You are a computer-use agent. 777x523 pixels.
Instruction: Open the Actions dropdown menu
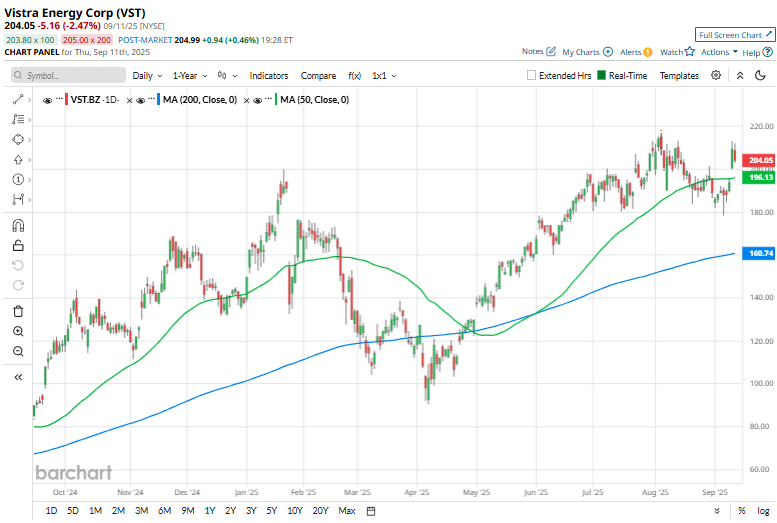pos(719,52)
